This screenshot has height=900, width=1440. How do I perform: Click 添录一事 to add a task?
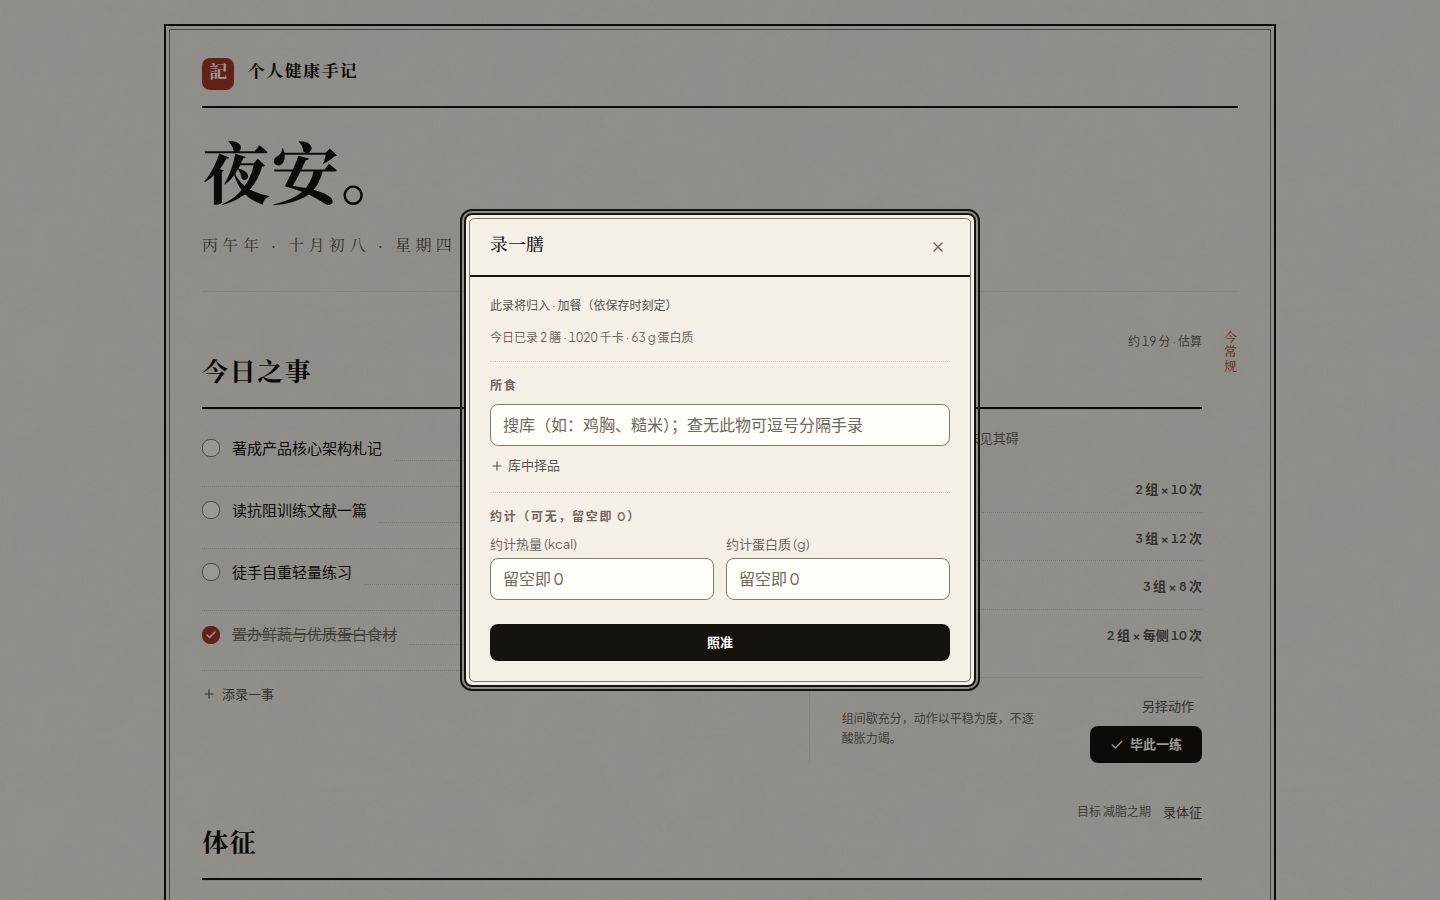239,694
